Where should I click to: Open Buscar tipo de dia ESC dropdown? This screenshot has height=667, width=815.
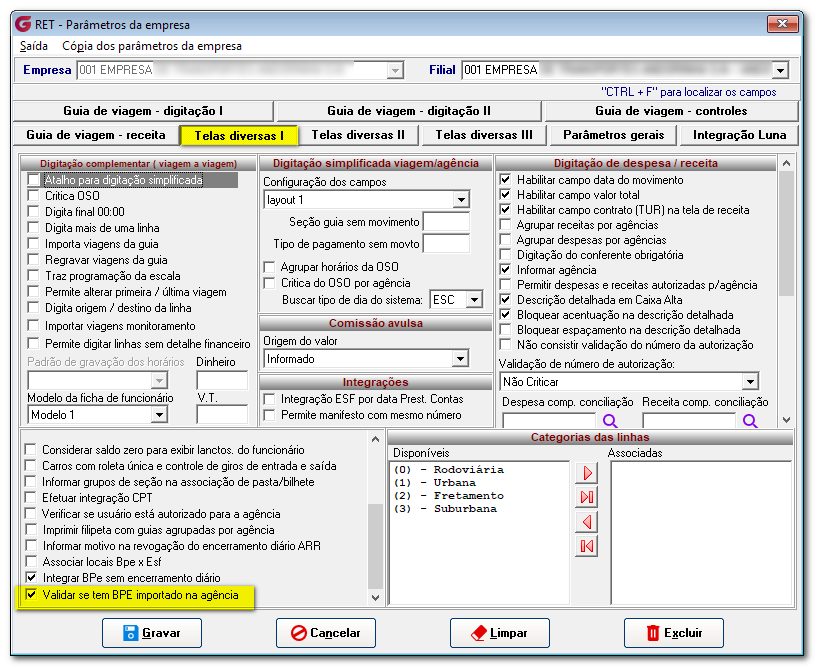(474, 300)
